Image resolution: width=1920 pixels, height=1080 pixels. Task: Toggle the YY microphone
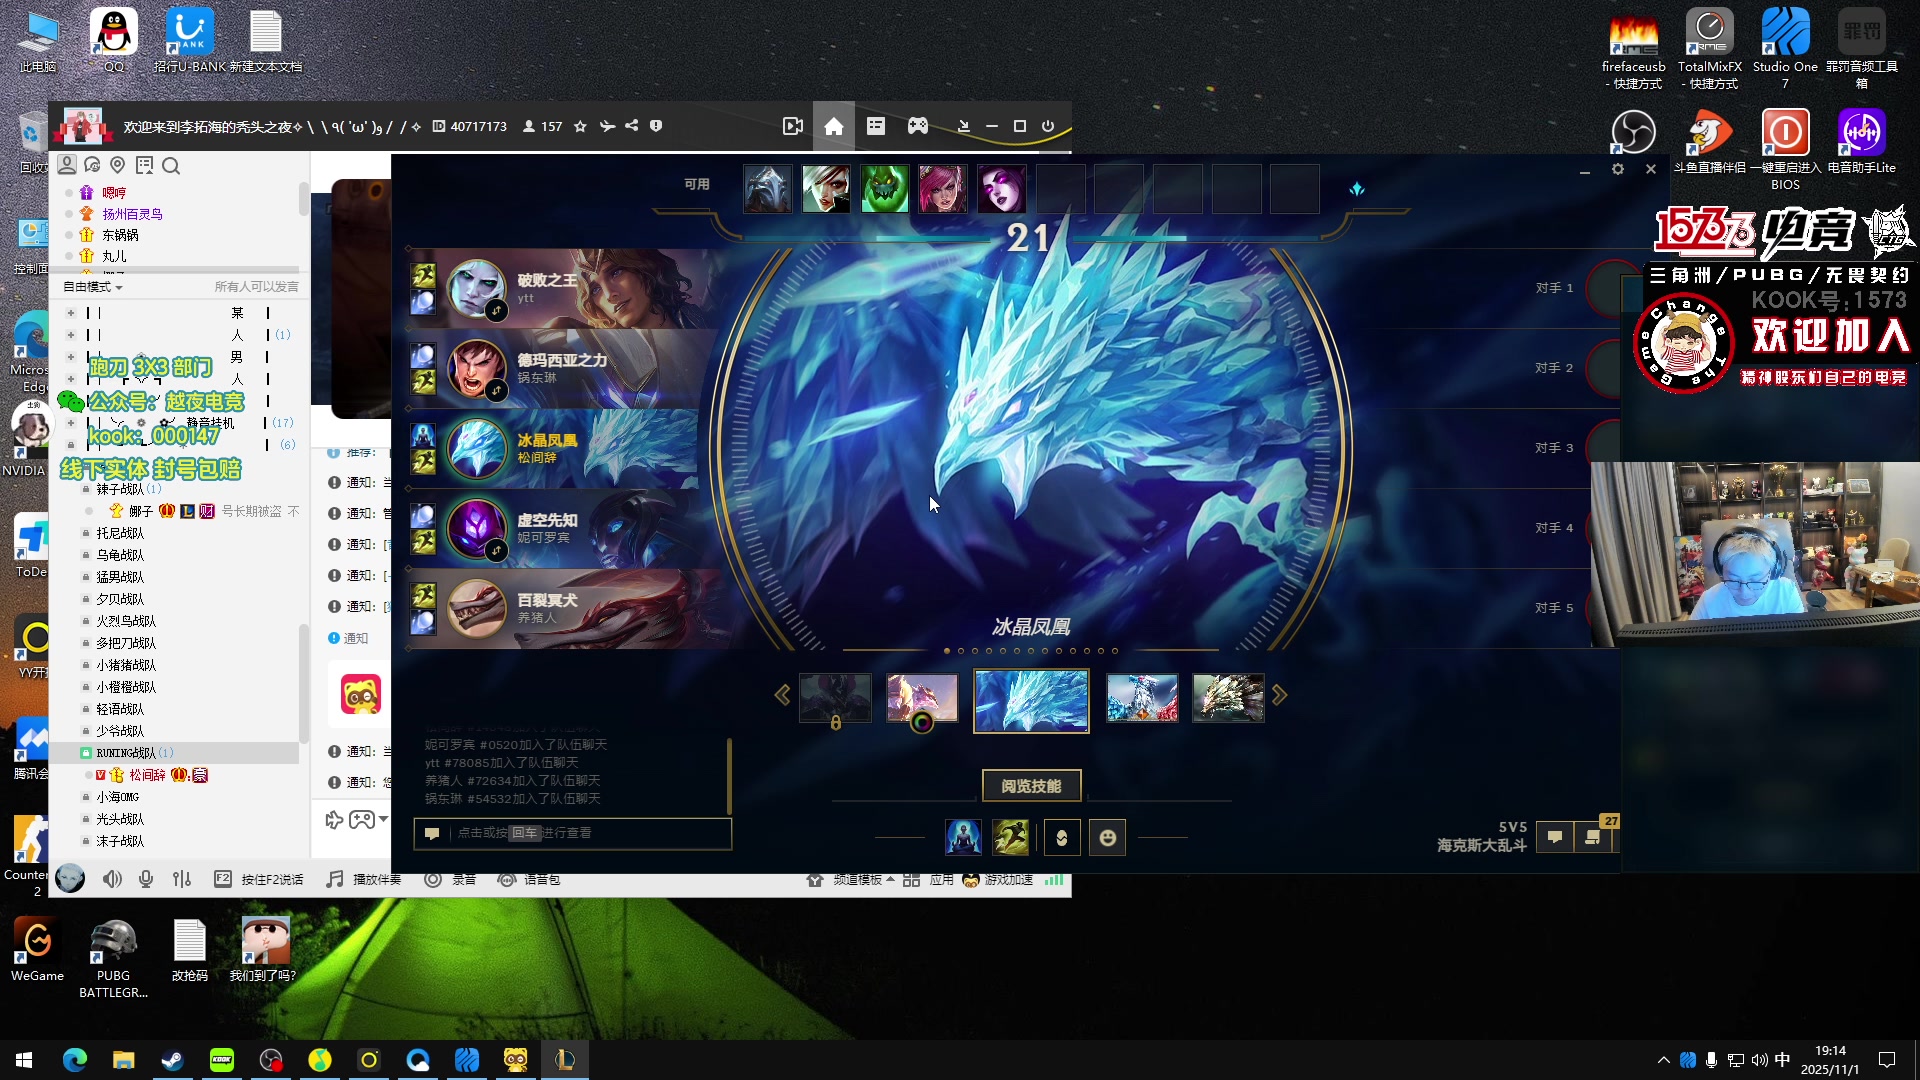(146, 879)
